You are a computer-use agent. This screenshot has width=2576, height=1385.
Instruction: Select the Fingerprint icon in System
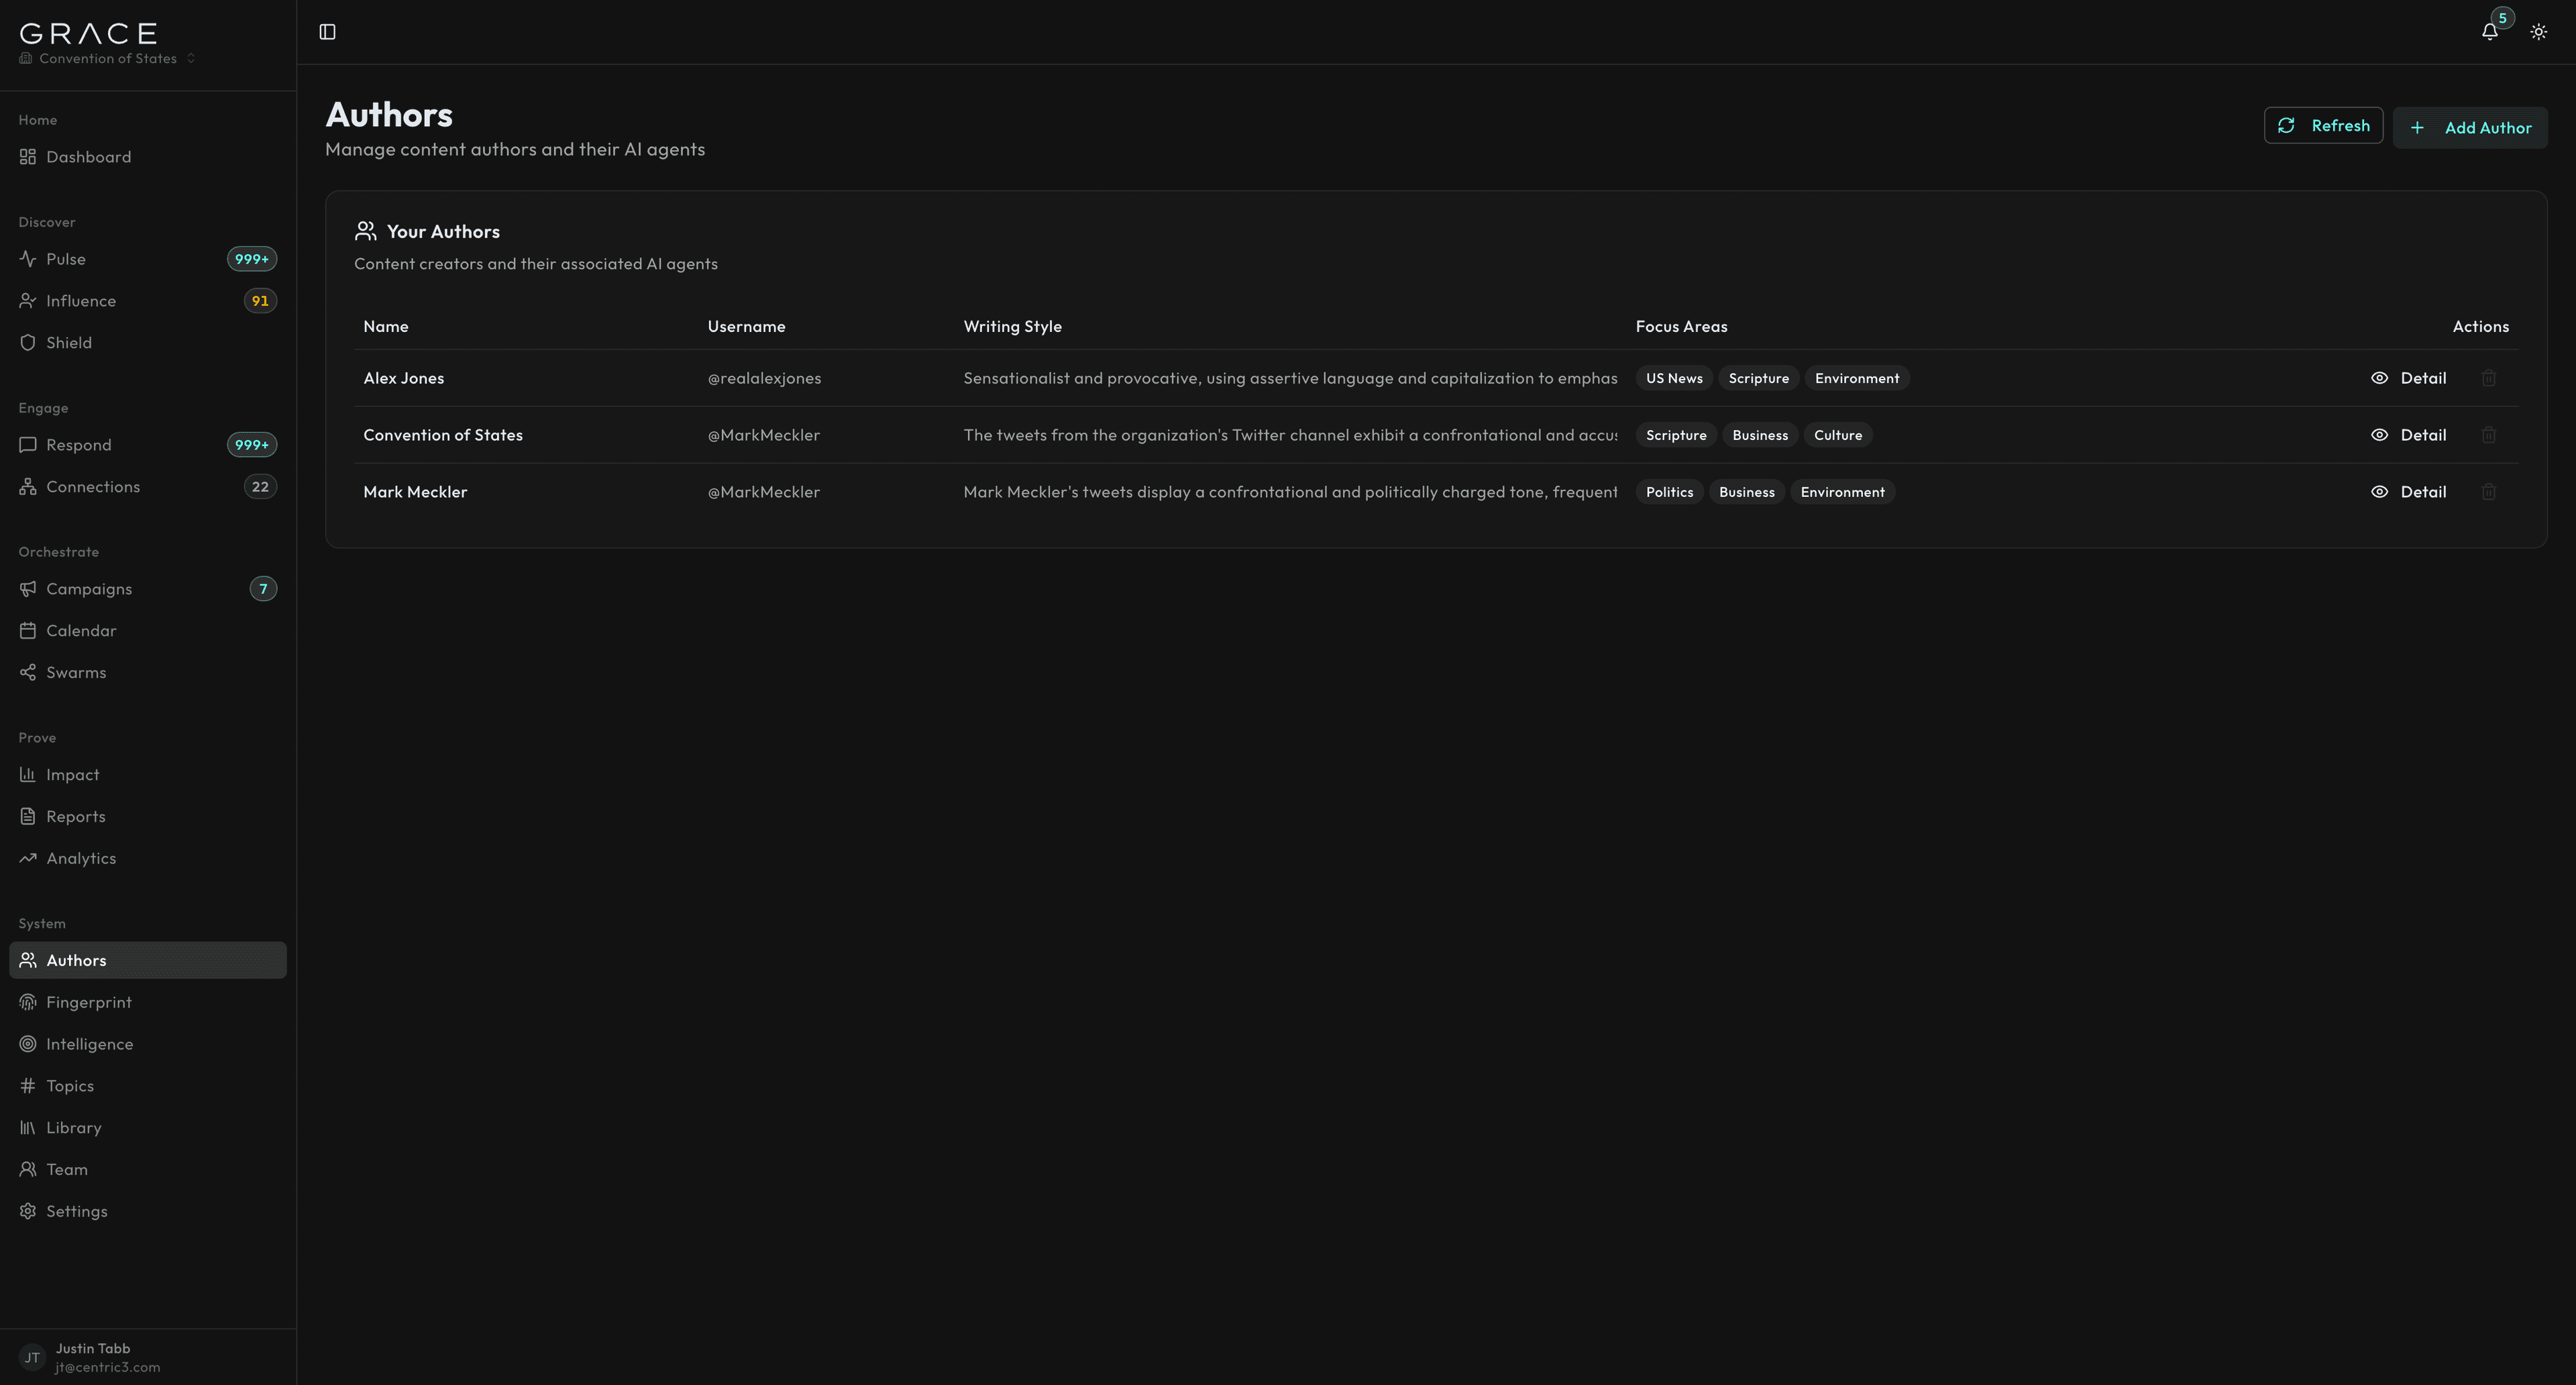(27, 1002)
